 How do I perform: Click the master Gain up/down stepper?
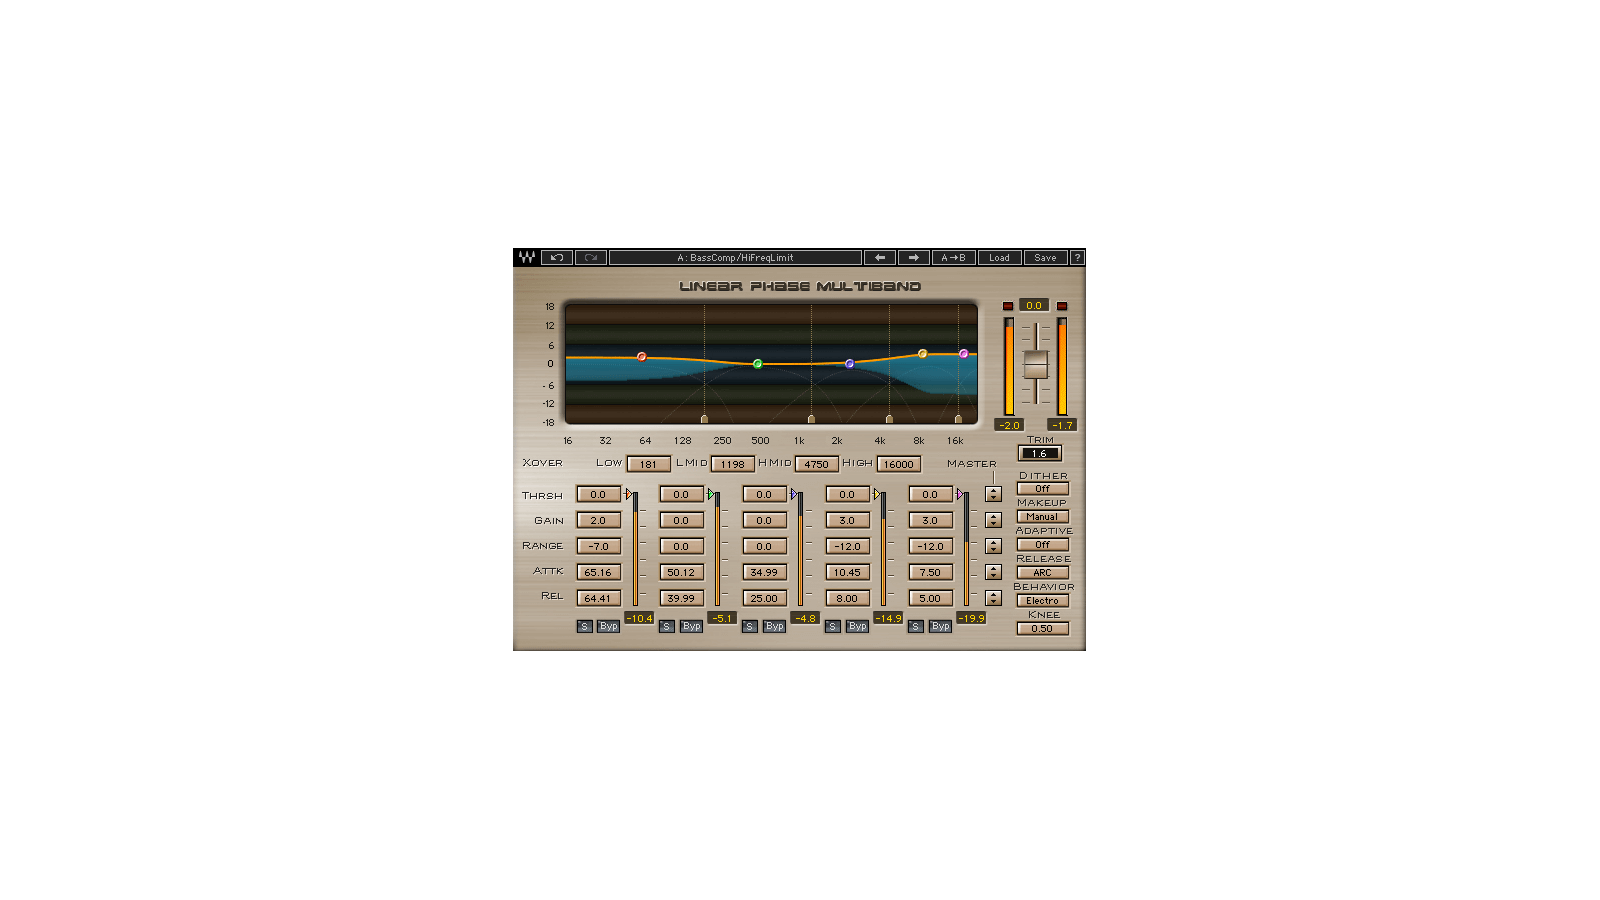993,520
